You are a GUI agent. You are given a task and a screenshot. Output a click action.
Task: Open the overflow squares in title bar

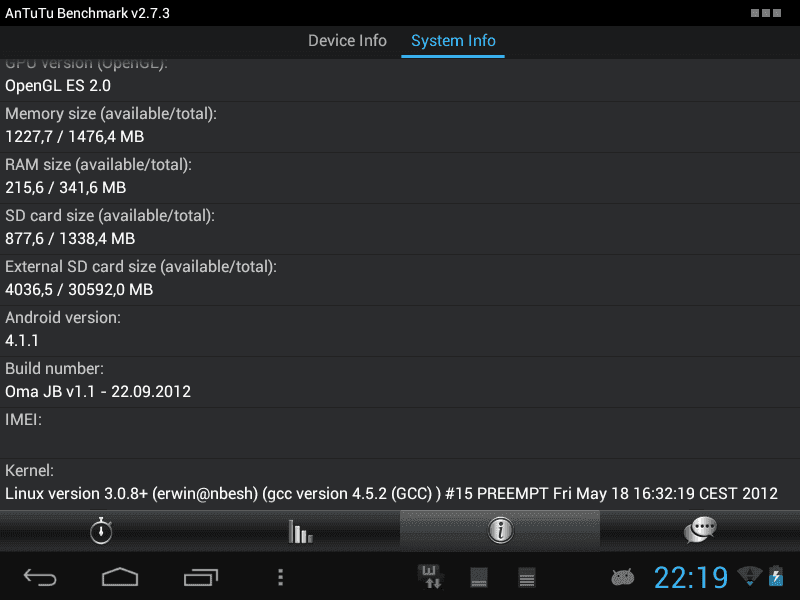coord(766,13)
